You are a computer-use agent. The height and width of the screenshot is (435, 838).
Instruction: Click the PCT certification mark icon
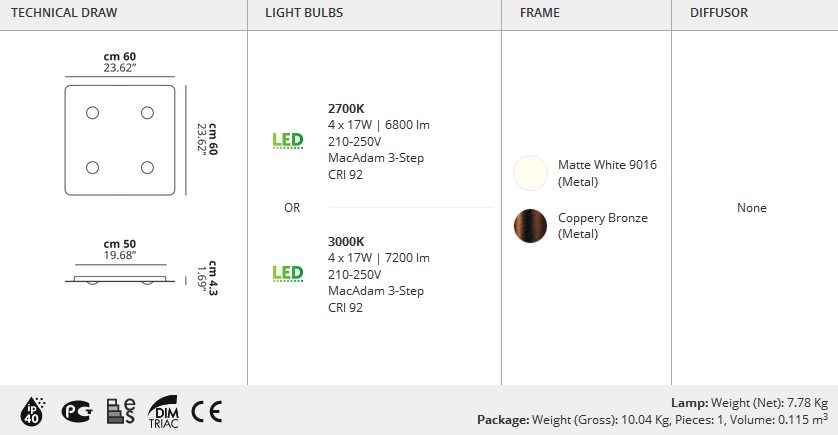click(77, 411)
